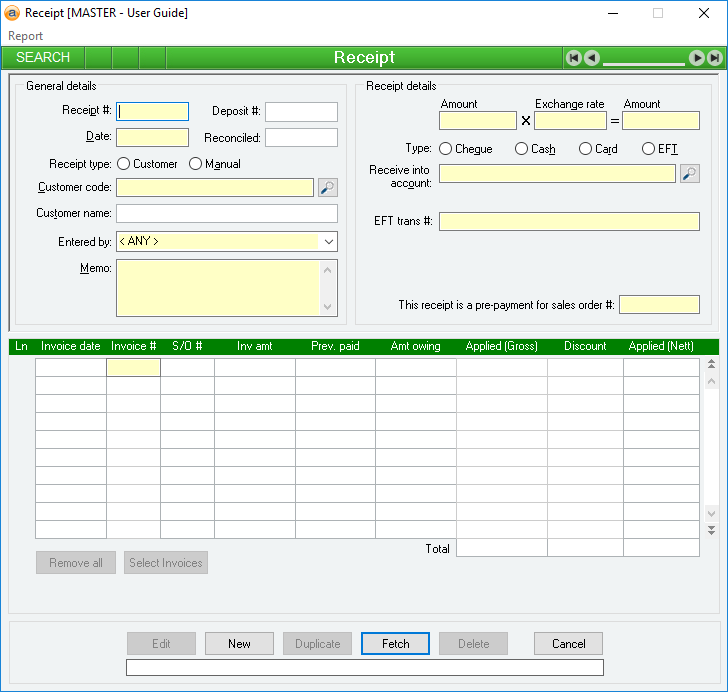
Task: Open receive into account lookup magnifier
Action: pos(690,174)
